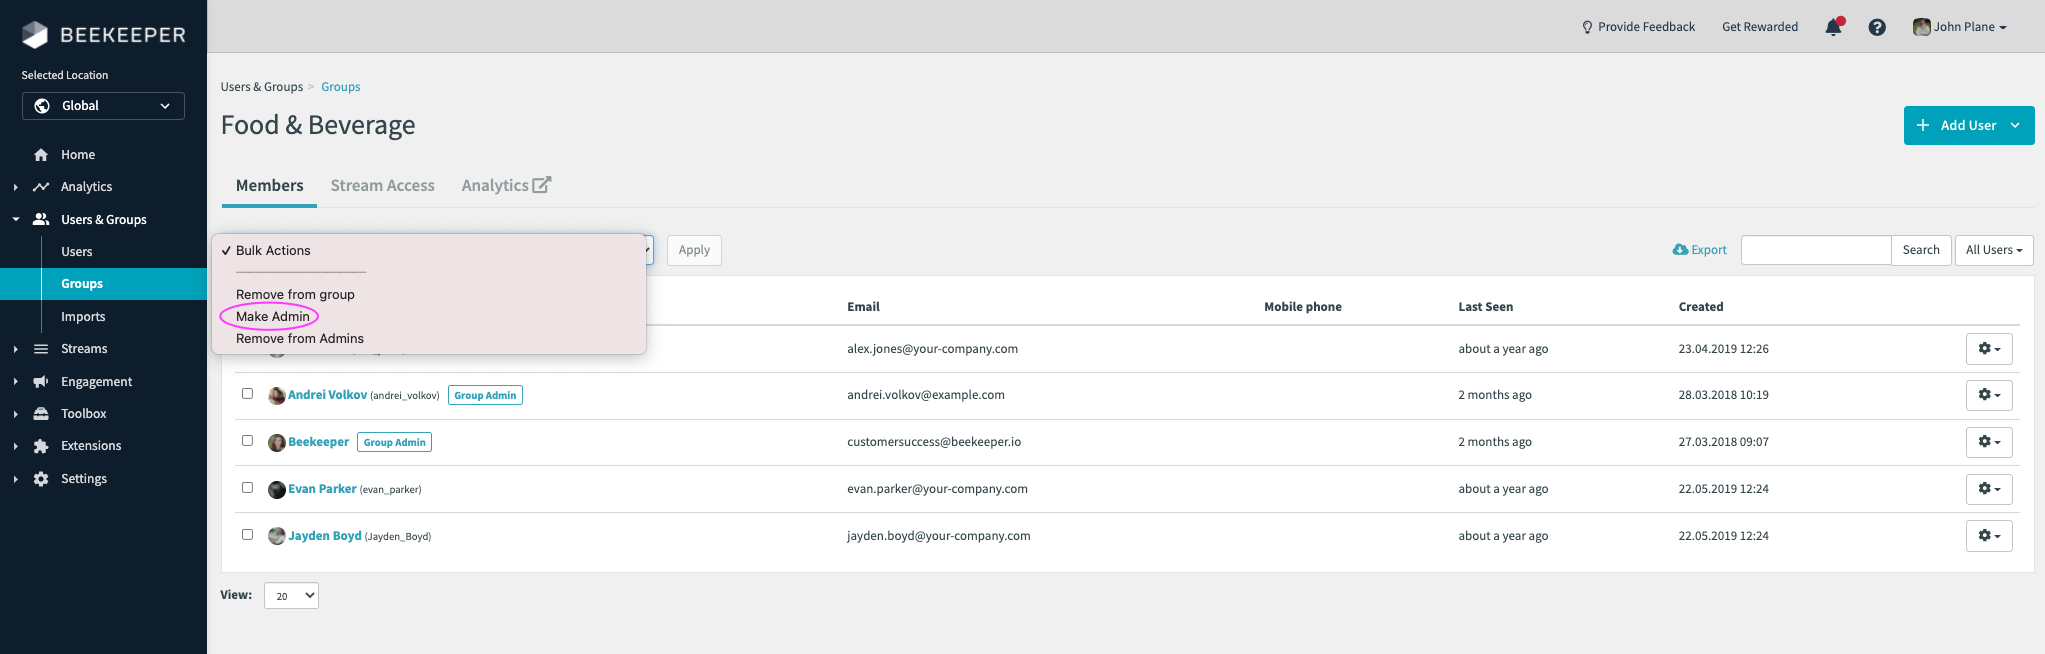Viewport: 2045px width, 654px height.
Task: Open the View page size dropdown
Action: point(291,596)
